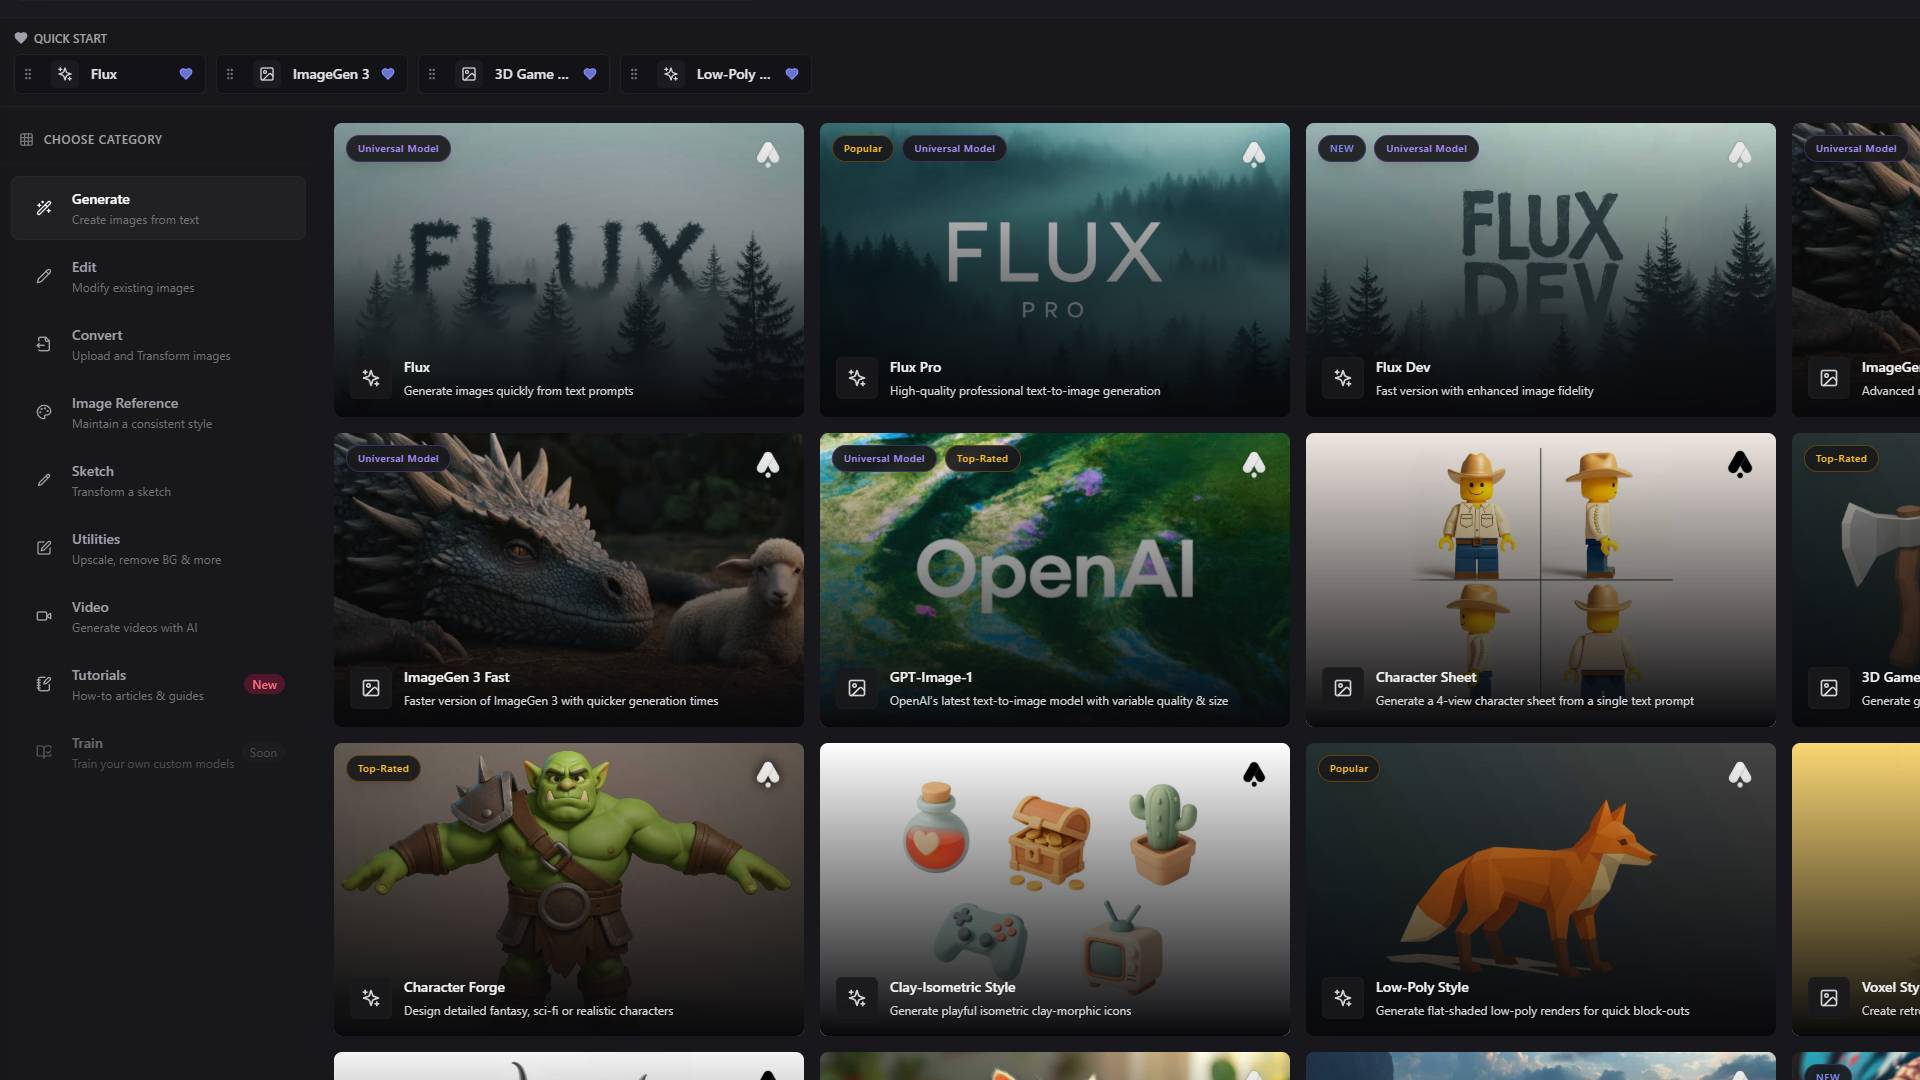The width and height of the screenshot is (1920, 1080).
Task: Select the Image Reference category
Action: pyautogui.click(x=158, y=412)
